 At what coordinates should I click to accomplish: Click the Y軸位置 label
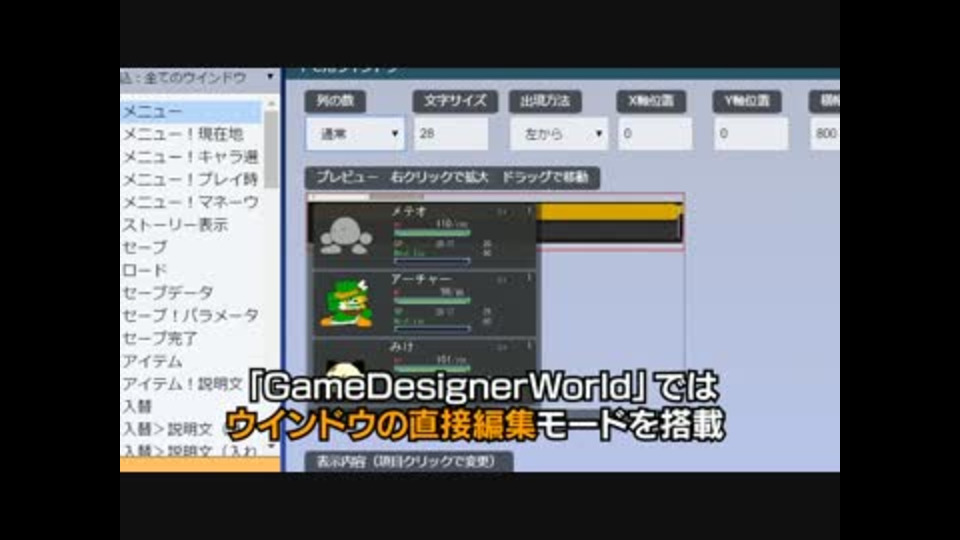(747, 101)
